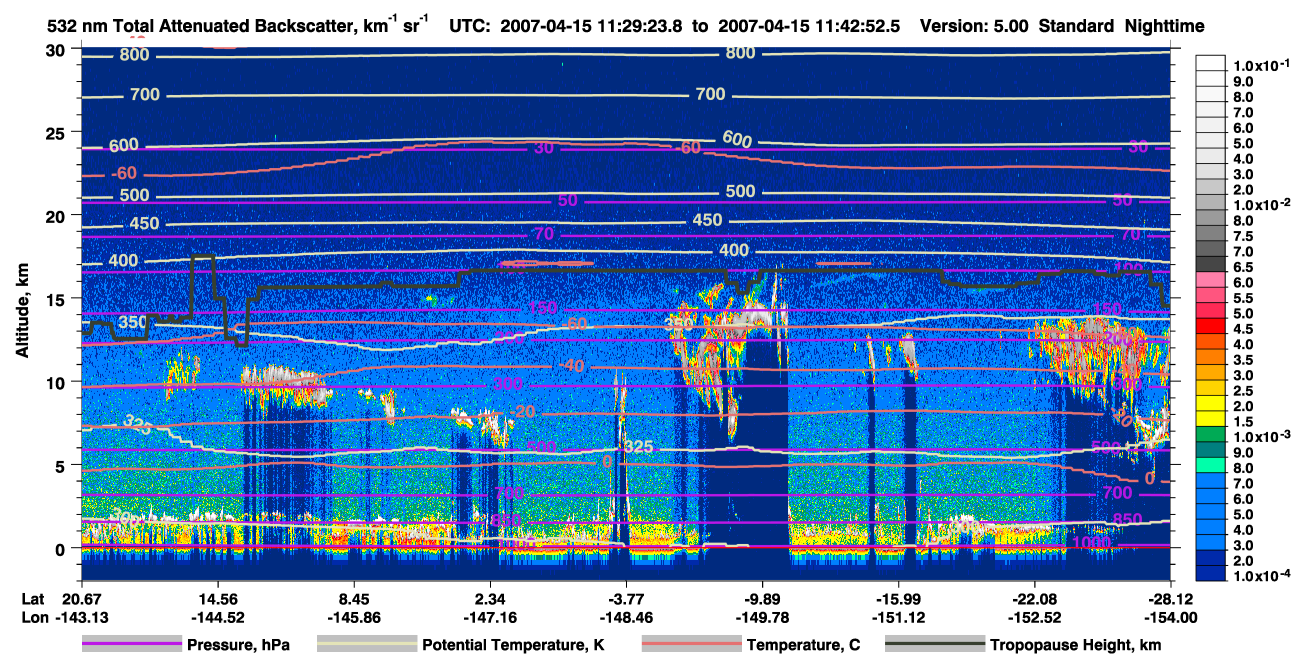Click longitude tick value -148.46
Viewport: 1300px width, 667px height.
pyautogui.click(x=627, y=618)
